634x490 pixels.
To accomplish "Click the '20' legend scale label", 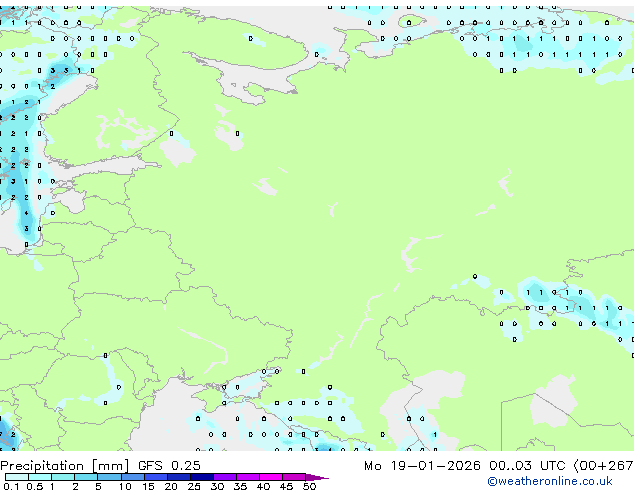I will click(x=171, y=486).
